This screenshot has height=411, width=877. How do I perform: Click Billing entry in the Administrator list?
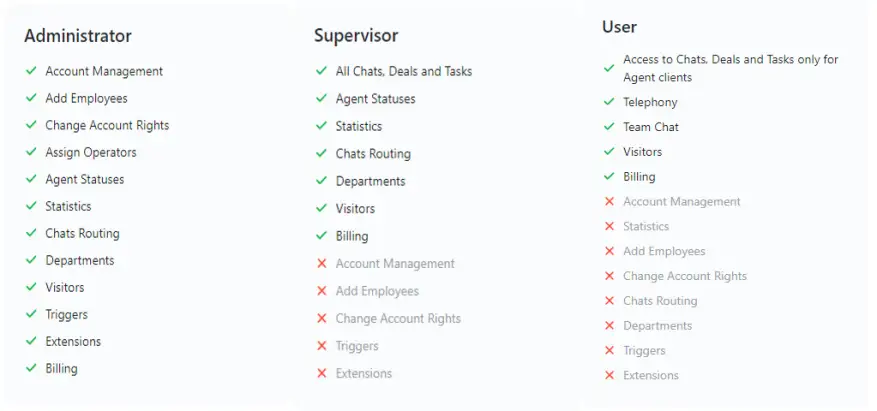[62, 369]
